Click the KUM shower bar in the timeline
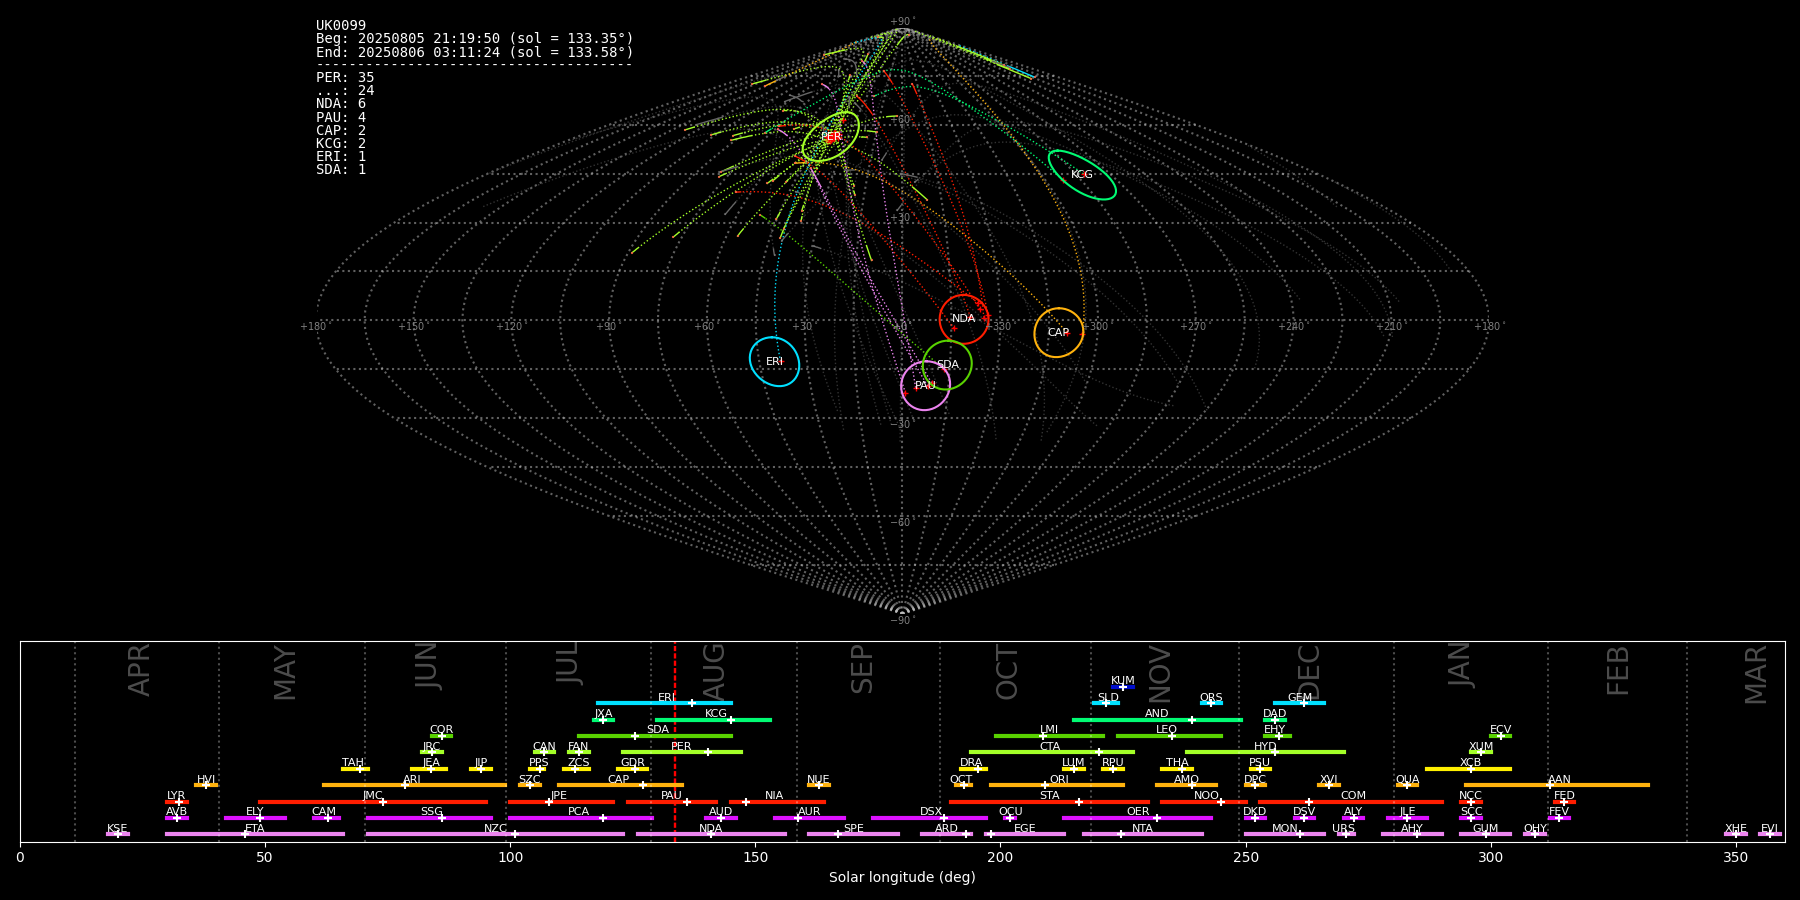The width and height of the screenshot is (1800, 900). pos(1123,687)
